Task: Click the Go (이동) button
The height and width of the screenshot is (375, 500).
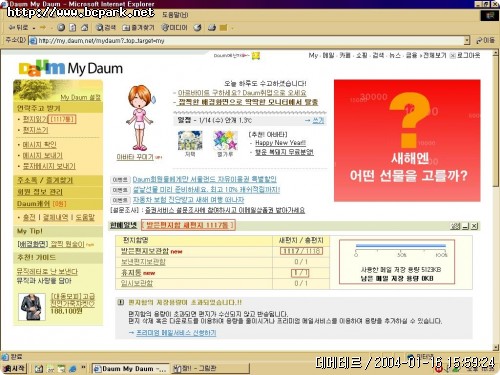Action: pyautogui.click(x=485, y=41)
